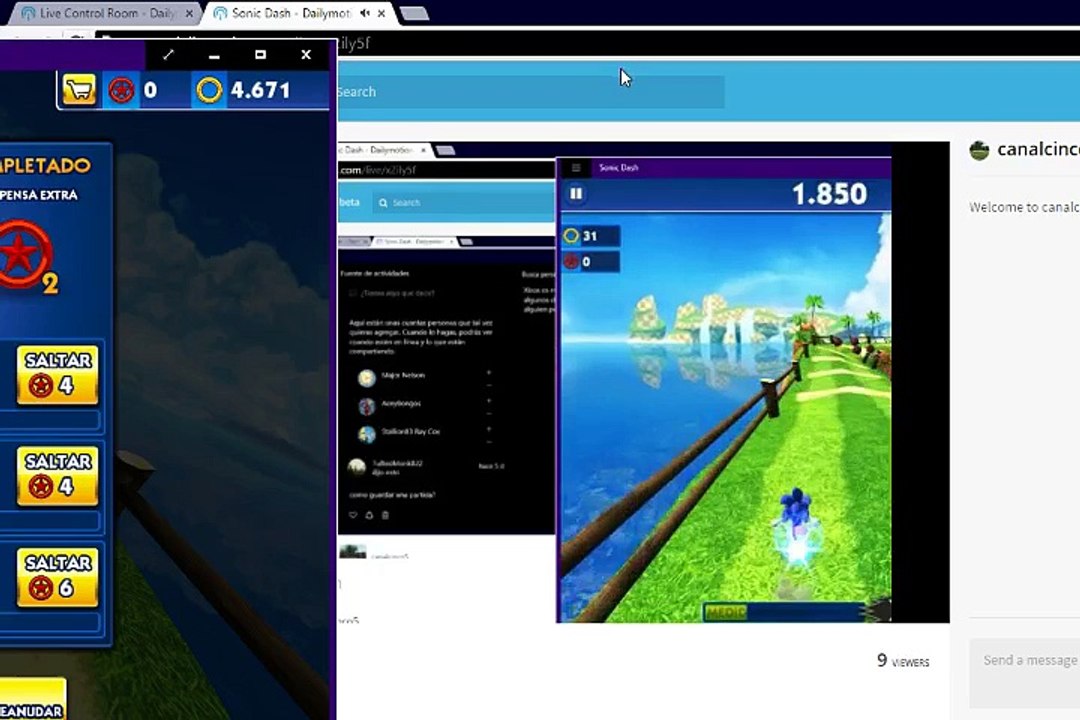Click the Major Nelson avatar in the stream
Image resolution: width=1080 pixels, height=720 pixels.
point(366,377)
